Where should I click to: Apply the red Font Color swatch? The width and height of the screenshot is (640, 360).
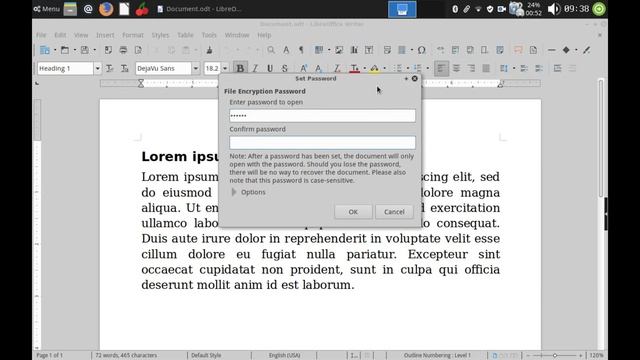tap(355, 69)
